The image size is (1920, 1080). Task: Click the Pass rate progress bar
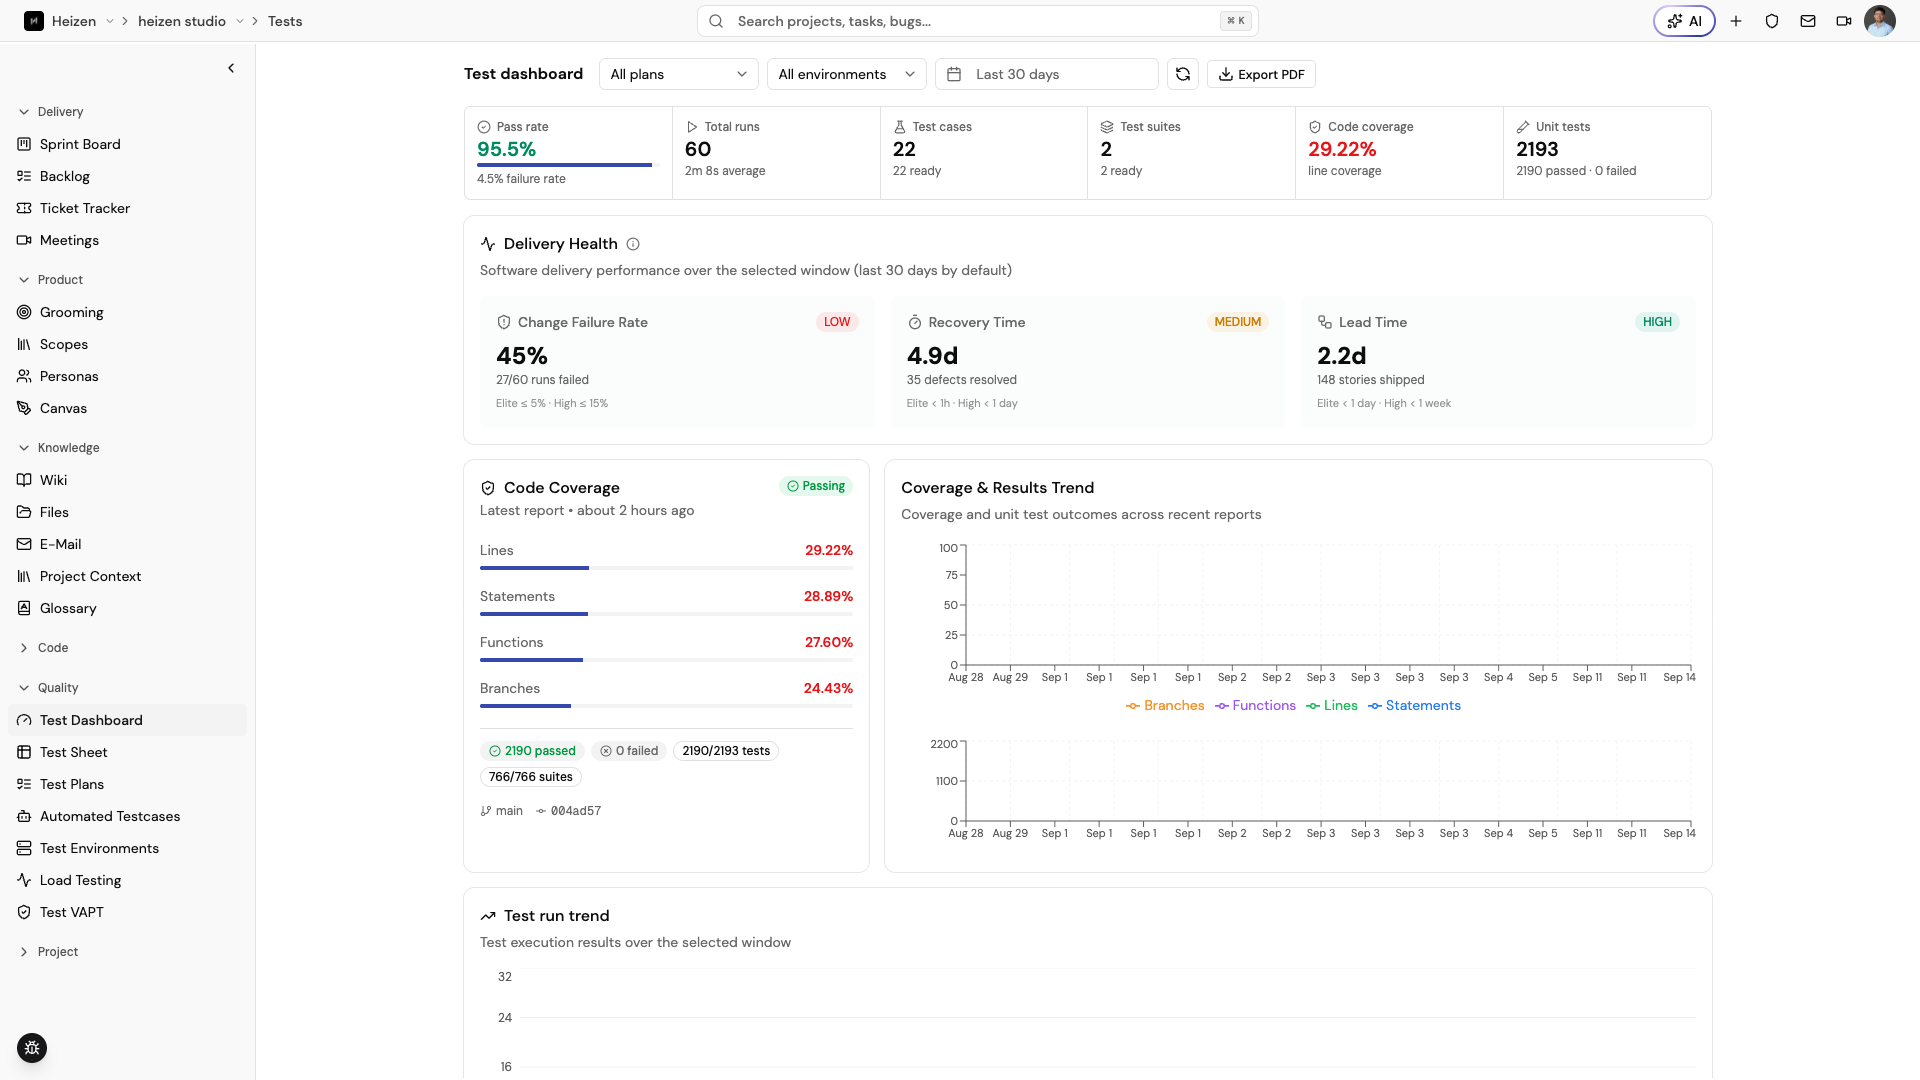[566, 165]
